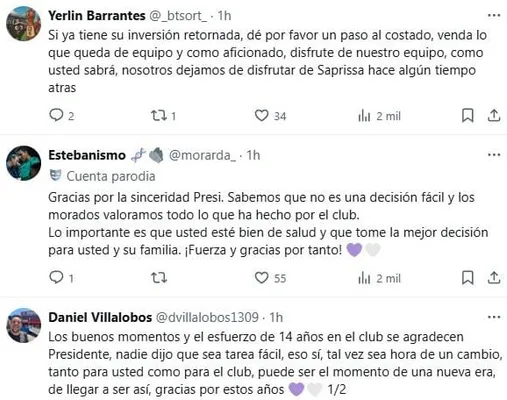
Task: View analytics on Yerlin Barrantes' tweet
Action: 364,116
